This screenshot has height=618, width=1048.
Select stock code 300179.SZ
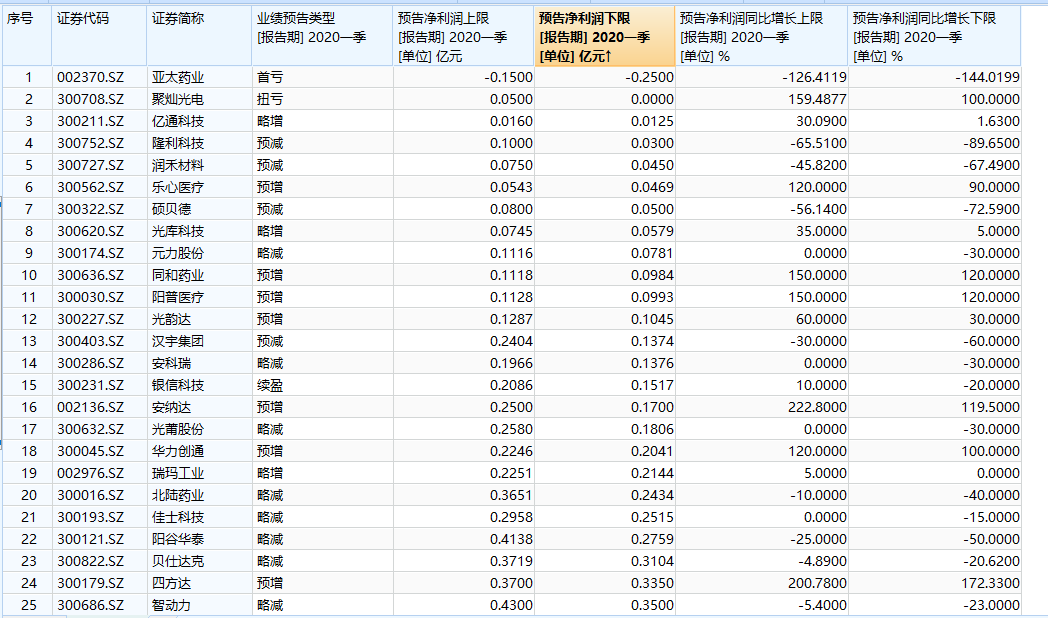tap(90, 584)
